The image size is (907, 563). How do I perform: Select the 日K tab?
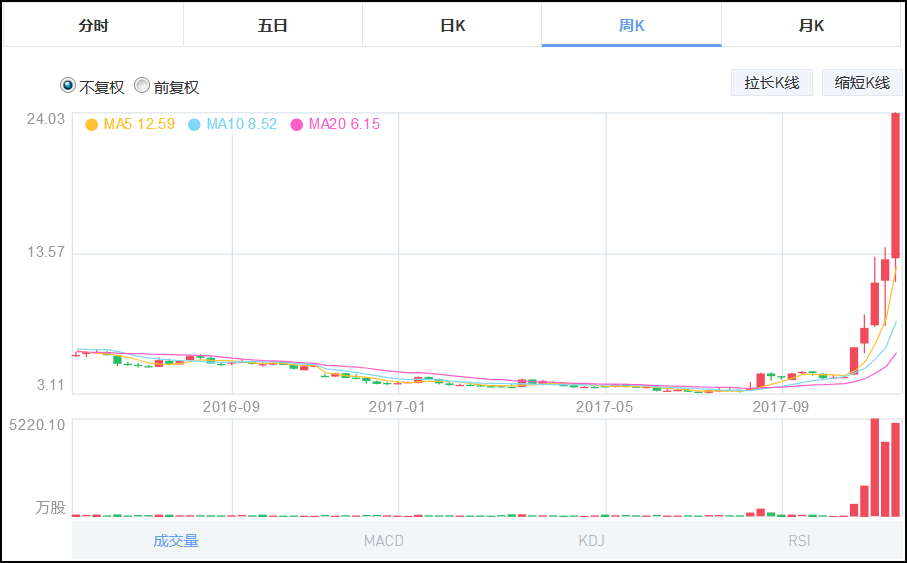pos(452,25)
